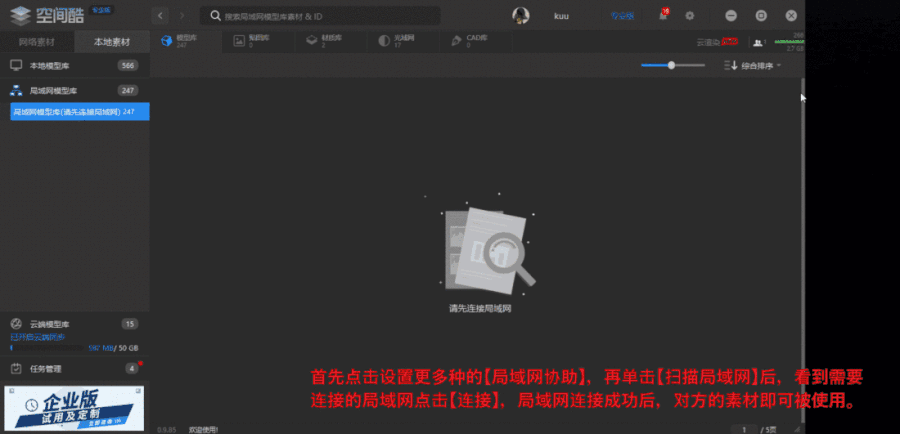Open the 材质库 tab
The image size is (900, 434).
(331, 41)
